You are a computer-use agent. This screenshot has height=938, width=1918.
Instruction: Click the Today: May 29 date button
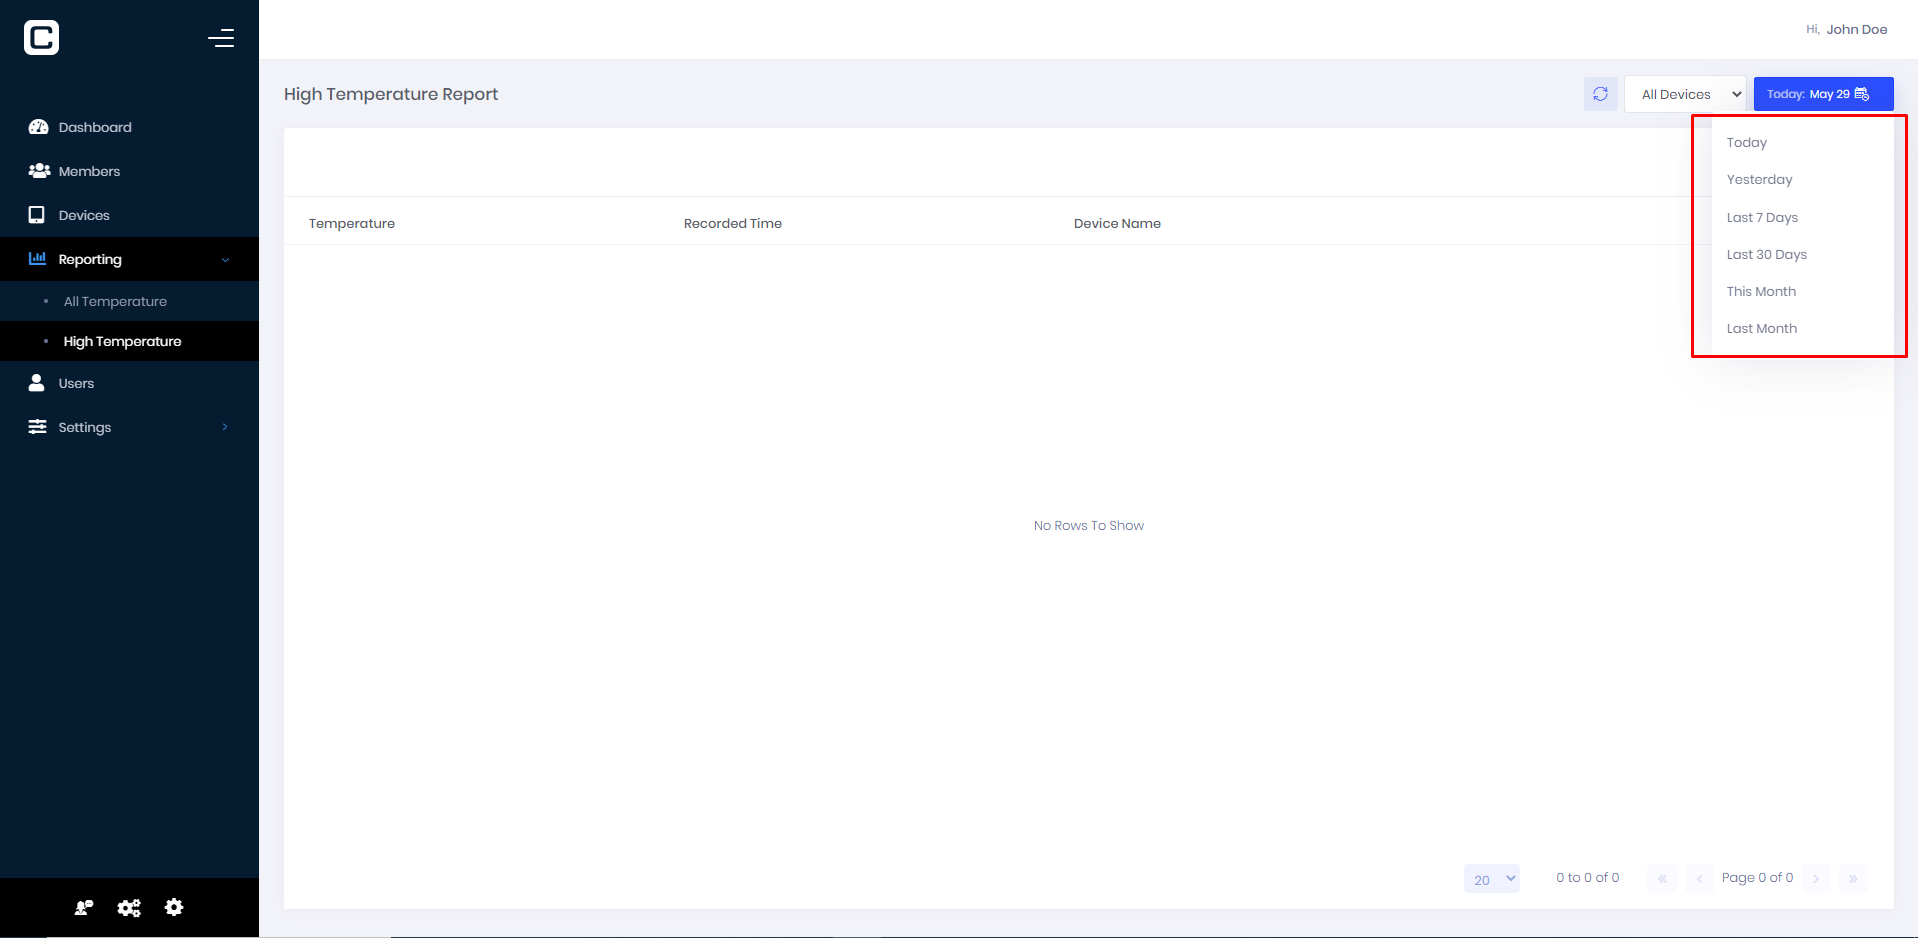coord(1822,94)
